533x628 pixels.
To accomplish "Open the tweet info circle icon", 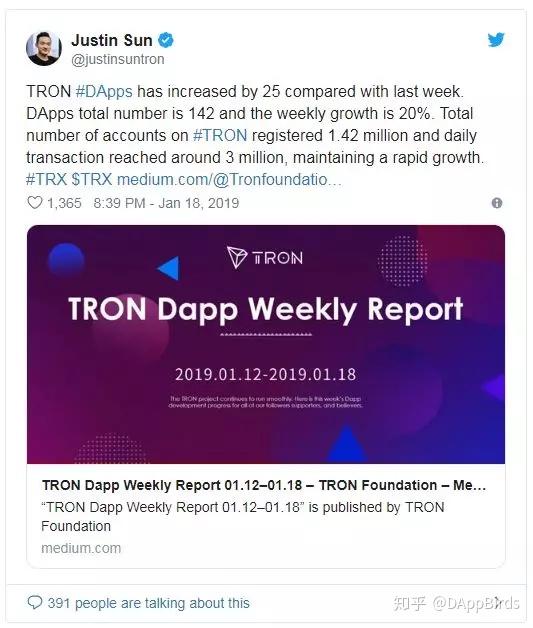I will 497,203.
